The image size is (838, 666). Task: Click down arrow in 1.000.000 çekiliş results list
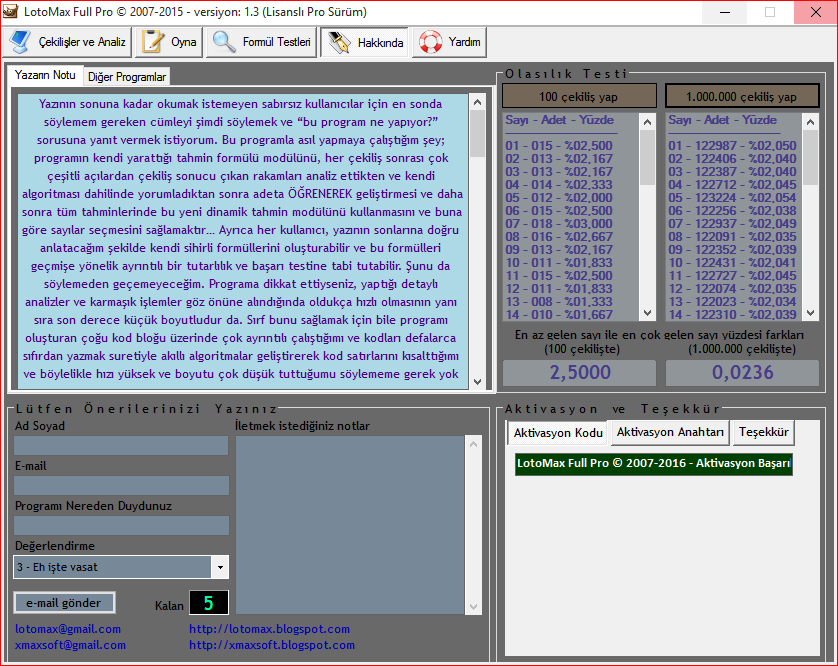click(x=810, y=313)
